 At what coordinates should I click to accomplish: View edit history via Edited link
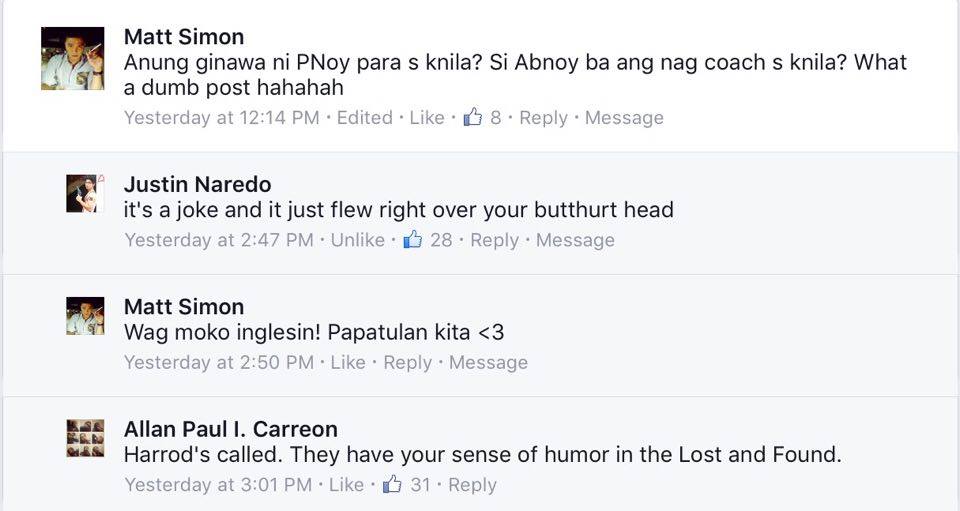(365, 117)
